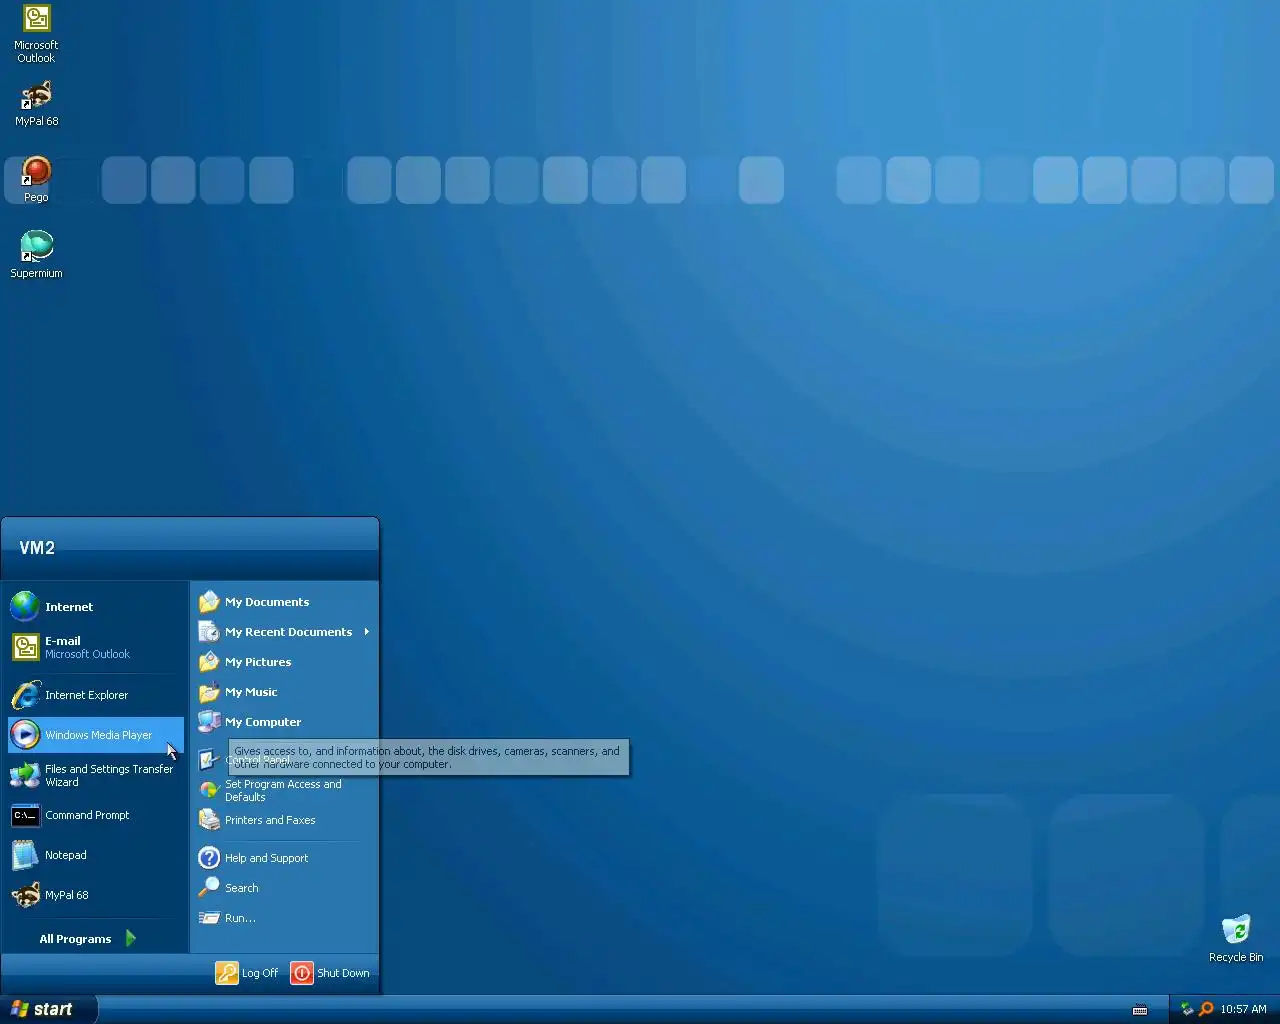
Task: Click the 10:57 AM taskbar clock
Action: tap(1243, 1009)
